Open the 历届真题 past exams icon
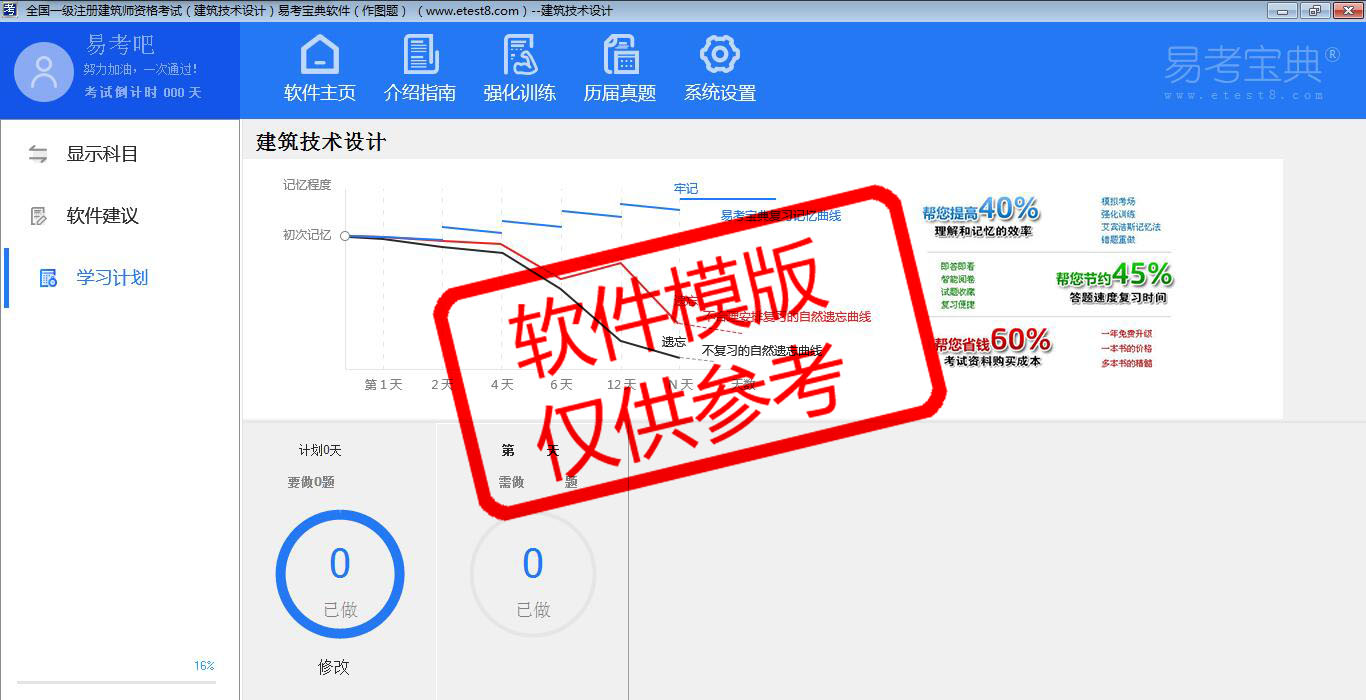1366x700 pixels. tap(621, 54)
